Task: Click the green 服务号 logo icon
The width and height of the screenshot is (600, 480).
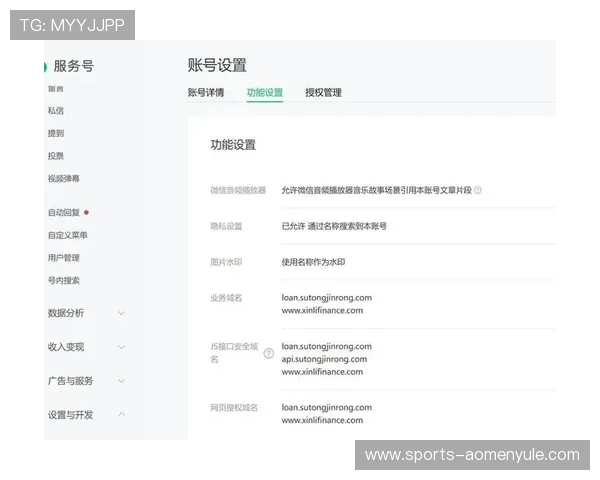Action: click(45, 67)
